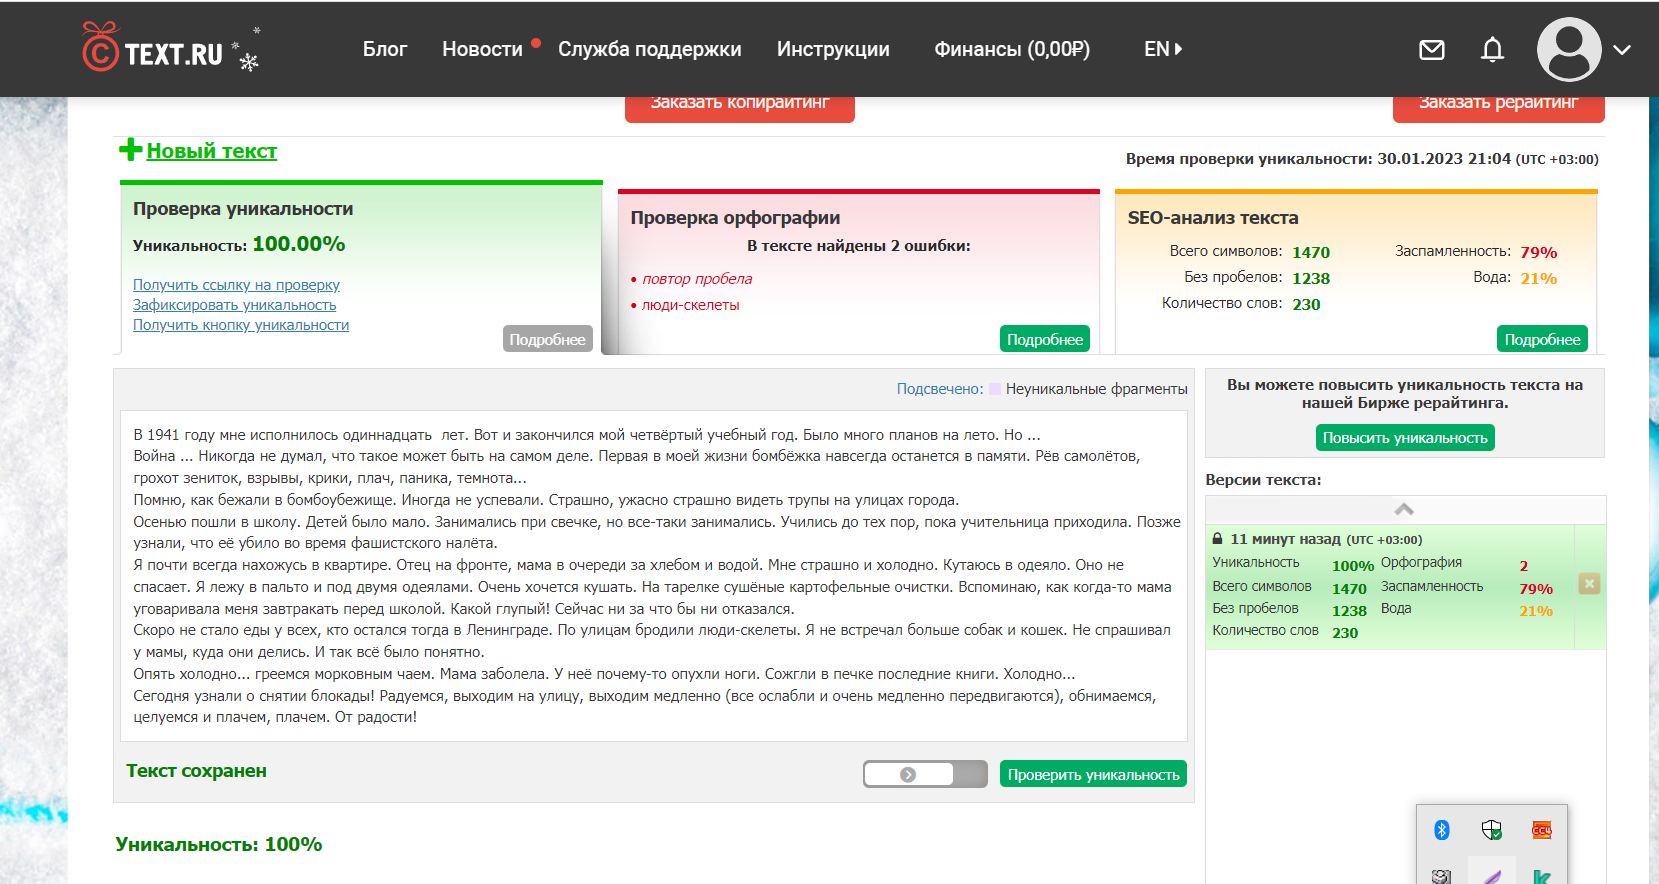Open the Блог menu item
The width and height of the screenshot is (1659, 884).
[384, 49]
